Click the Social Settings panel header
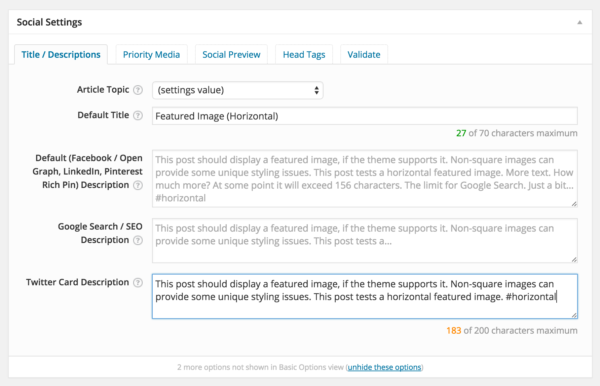The height and width of the screenshot is (386, 600). (300, 22)
